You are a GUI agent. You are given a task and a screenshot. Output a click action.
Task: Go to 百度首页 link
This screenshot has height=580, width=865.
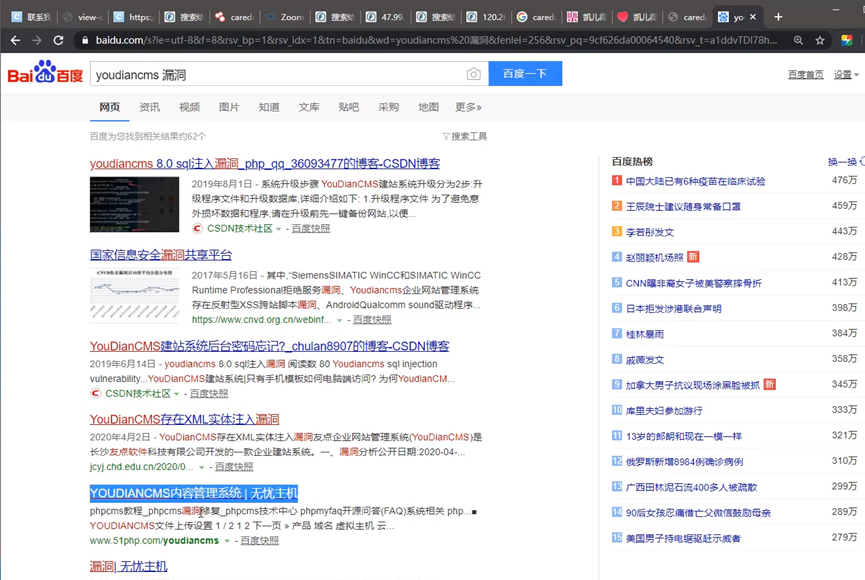pyautogui.click(x=805, y=75)
